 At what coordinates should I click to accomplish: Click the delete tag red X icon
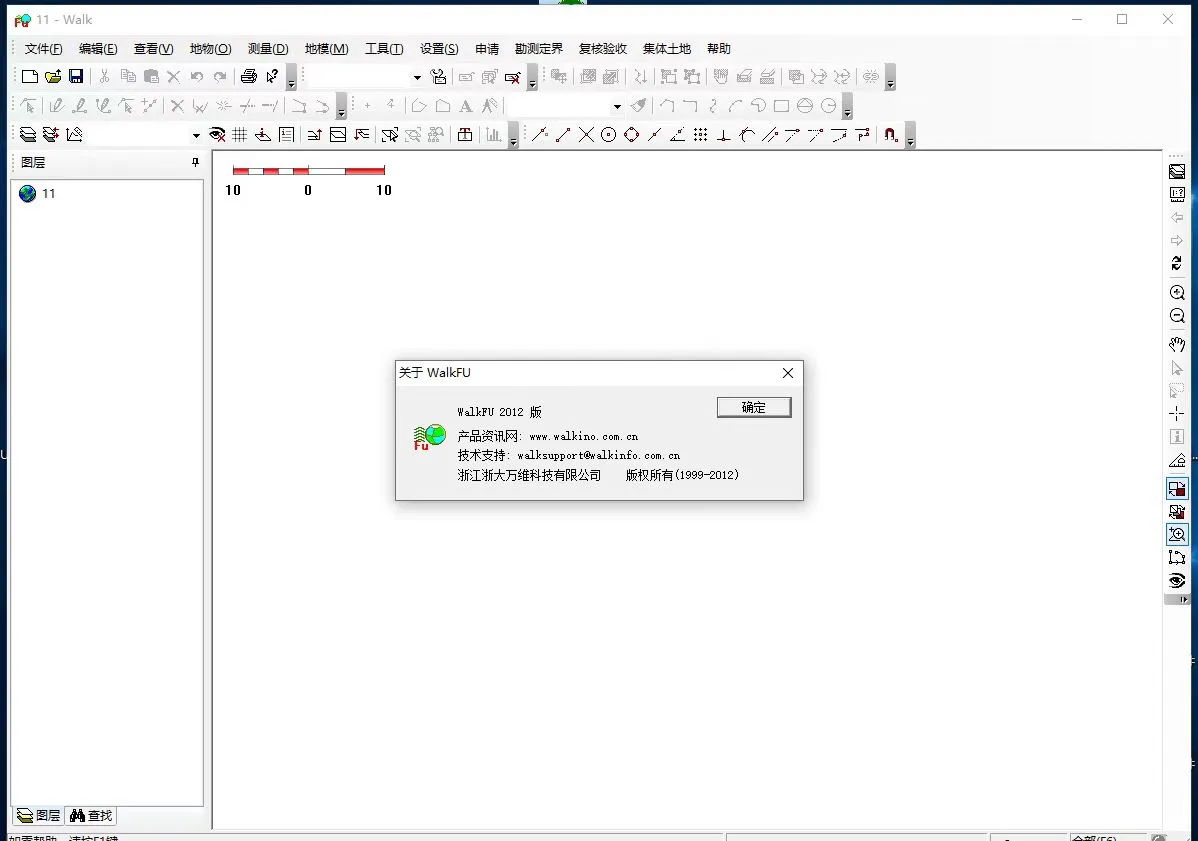[x=513, y=76]
